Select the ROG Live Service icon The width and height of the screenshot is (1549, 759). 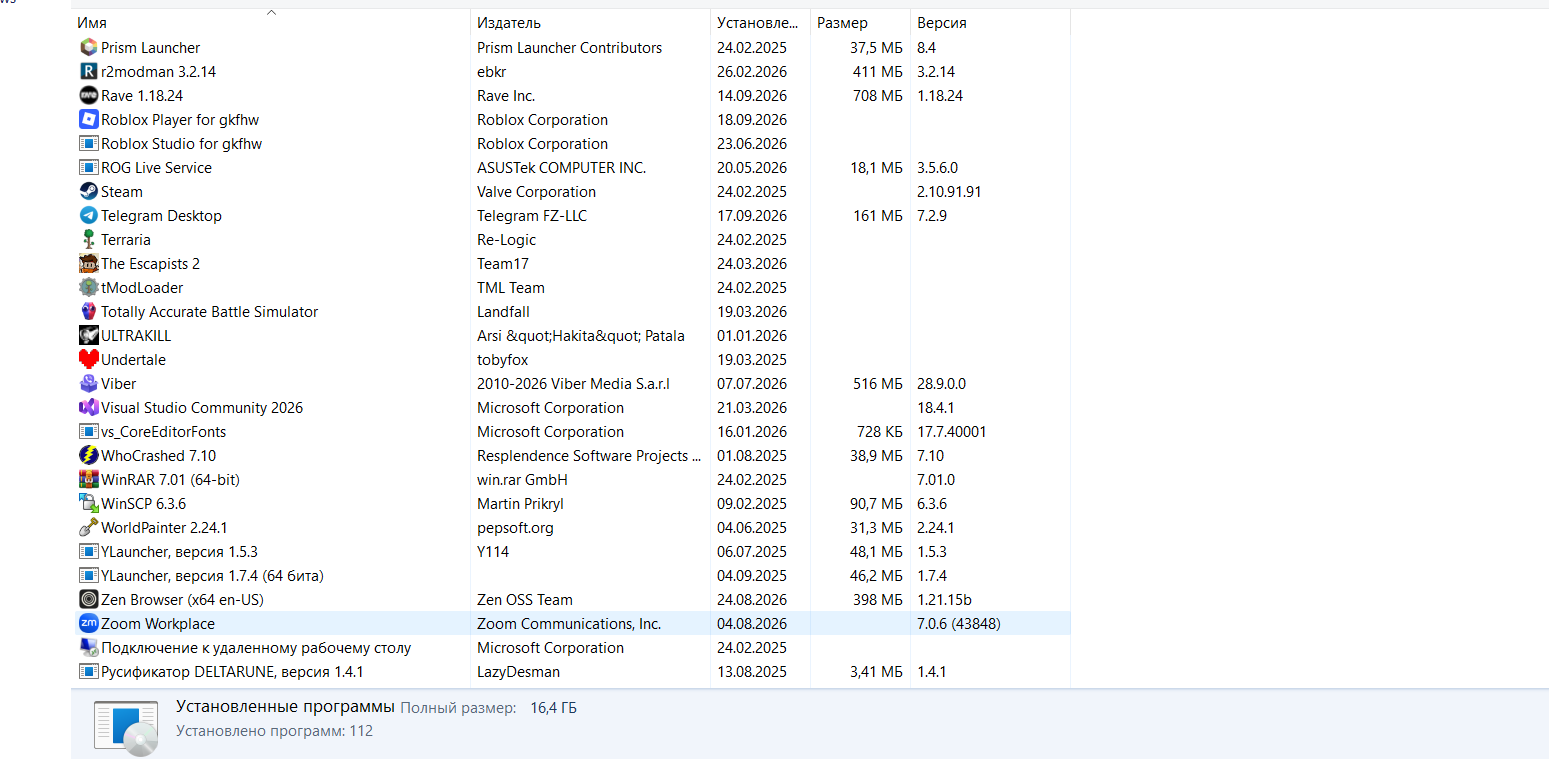click(x=88, y=167)
